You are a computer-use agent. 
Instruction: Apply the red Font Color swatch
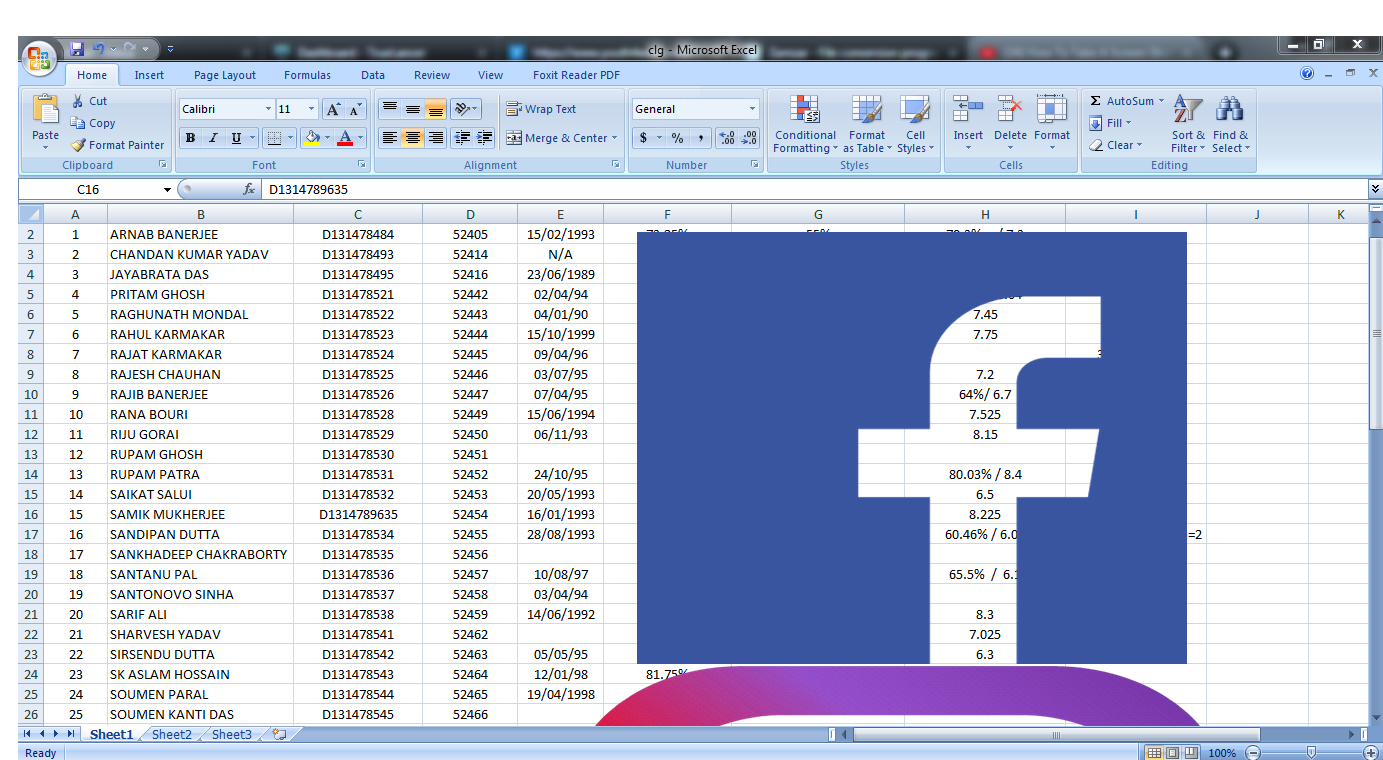click(x=345, y=138)
